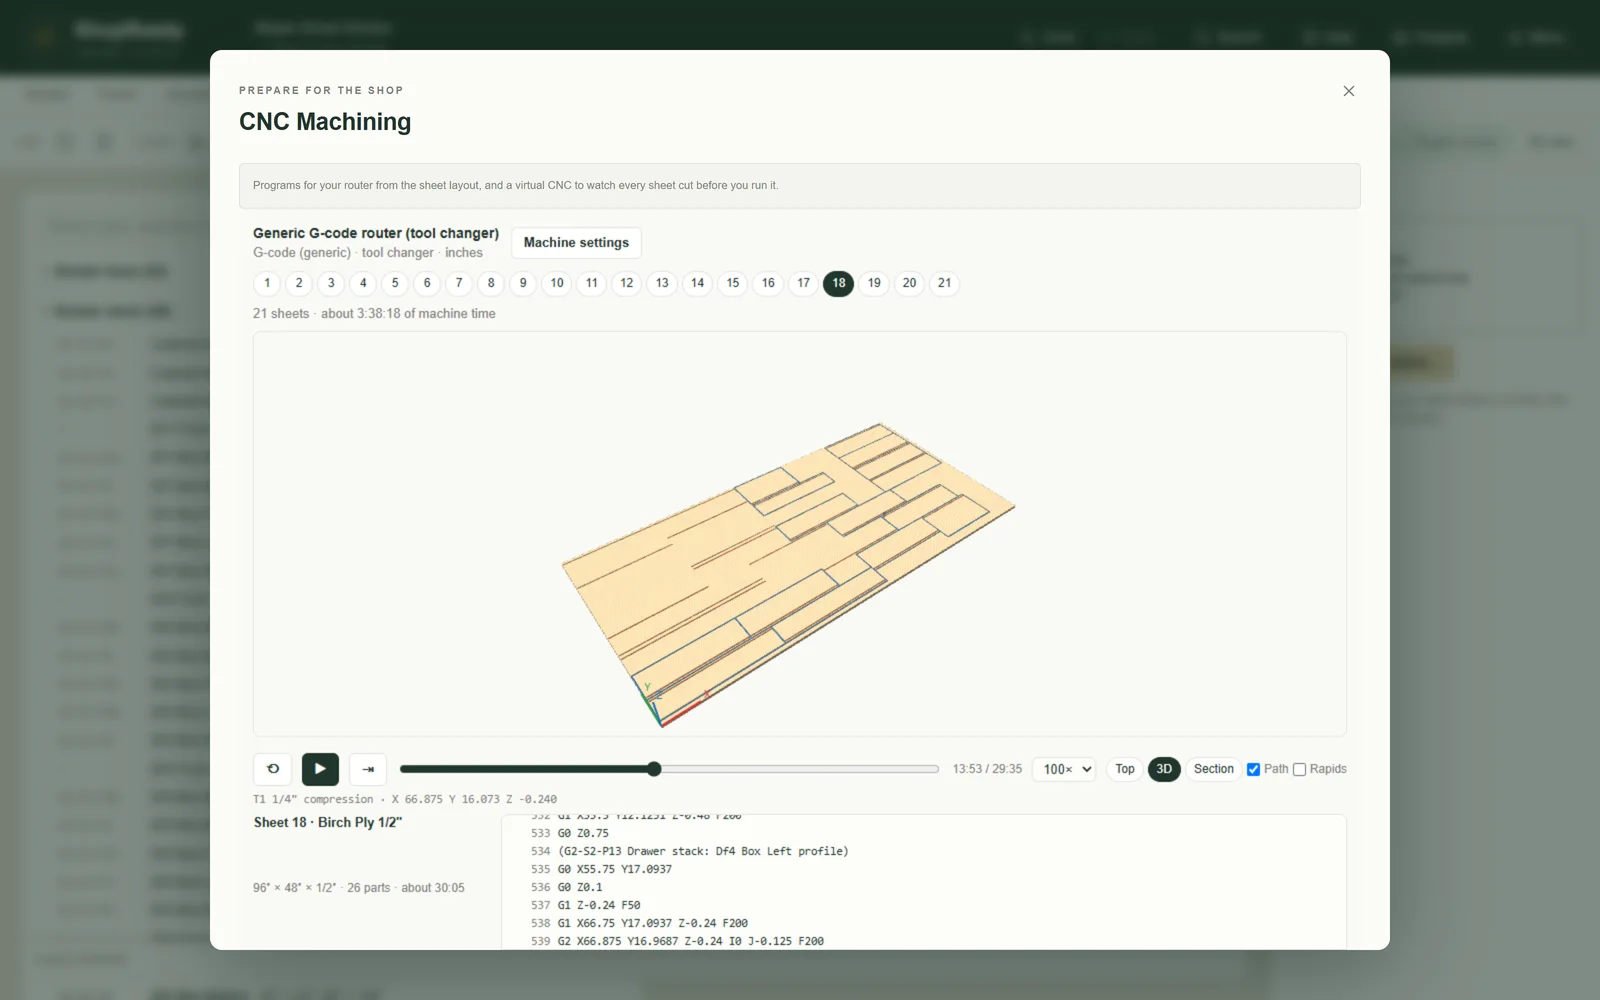
Task: Restart the simulation with the reset icon
Action: [x=273, y=769]
